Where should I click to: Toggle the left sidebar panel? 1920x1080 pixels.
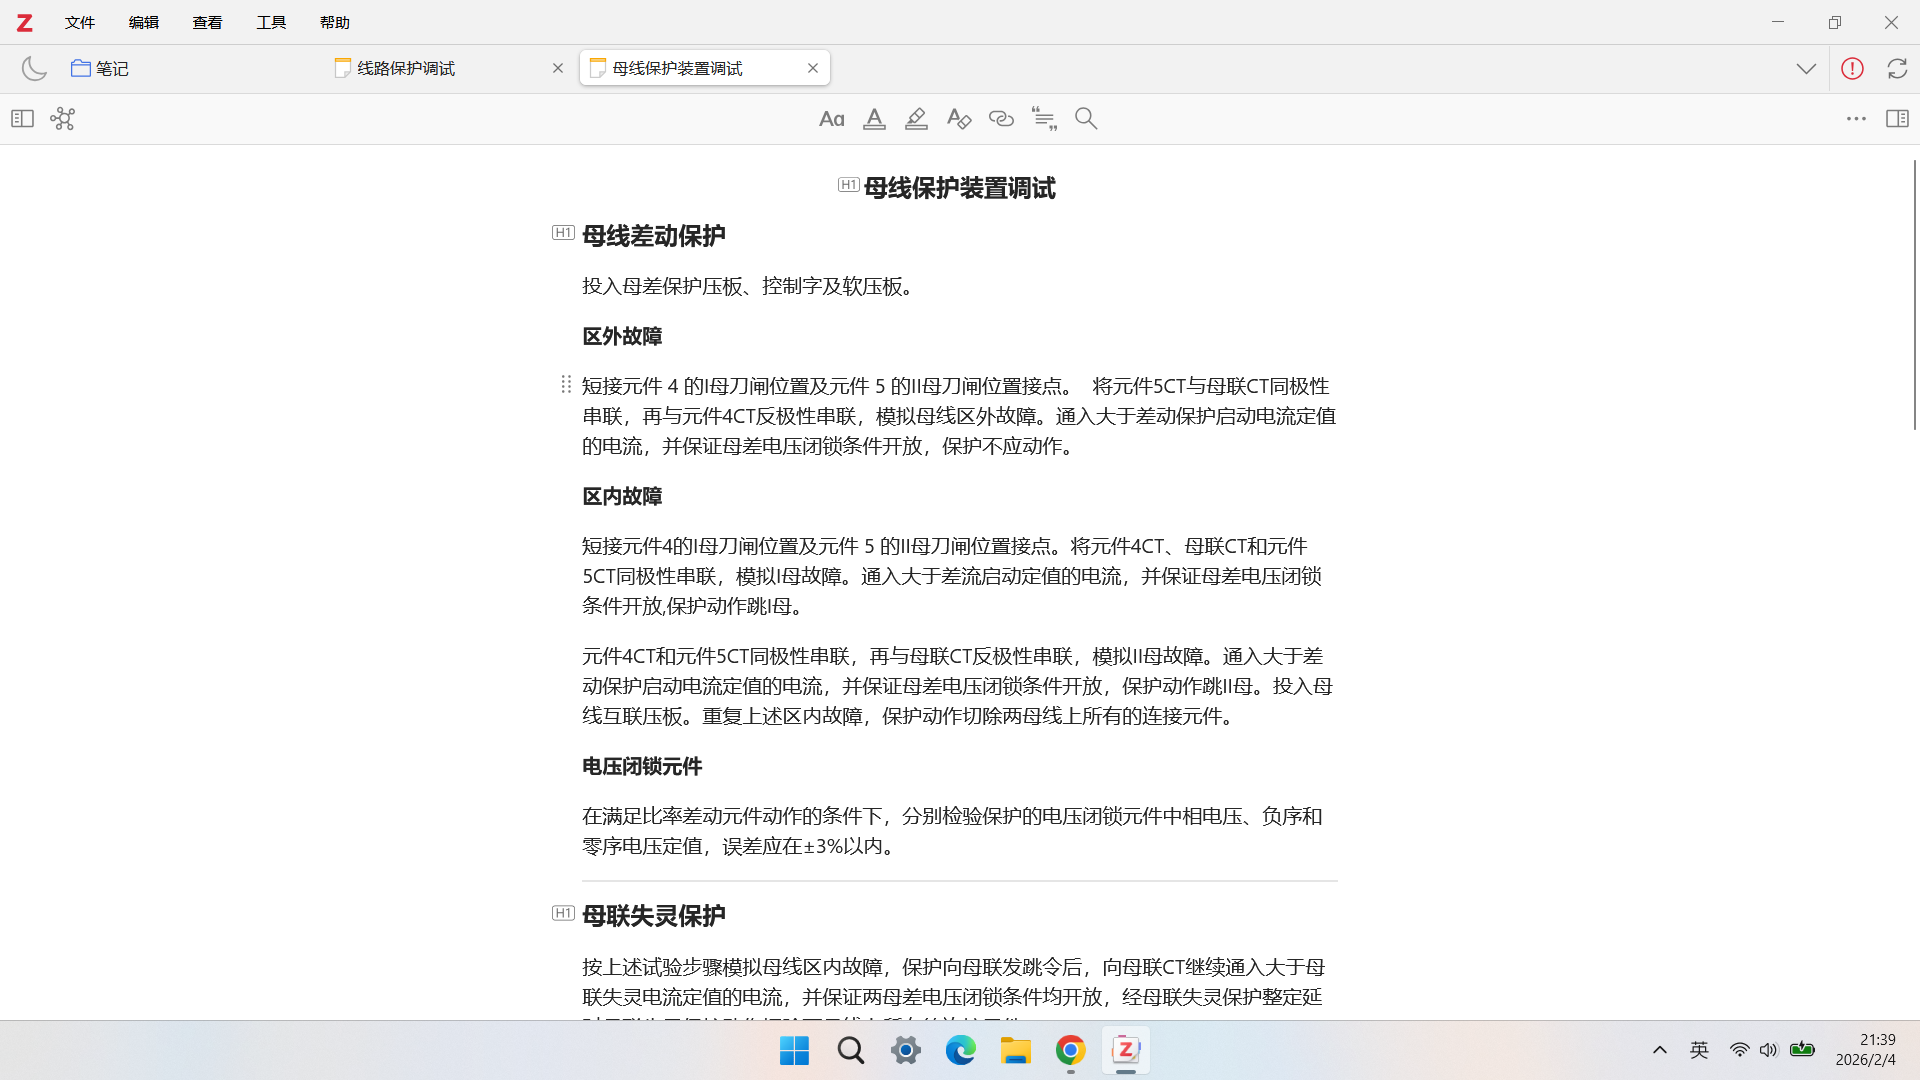22,119
